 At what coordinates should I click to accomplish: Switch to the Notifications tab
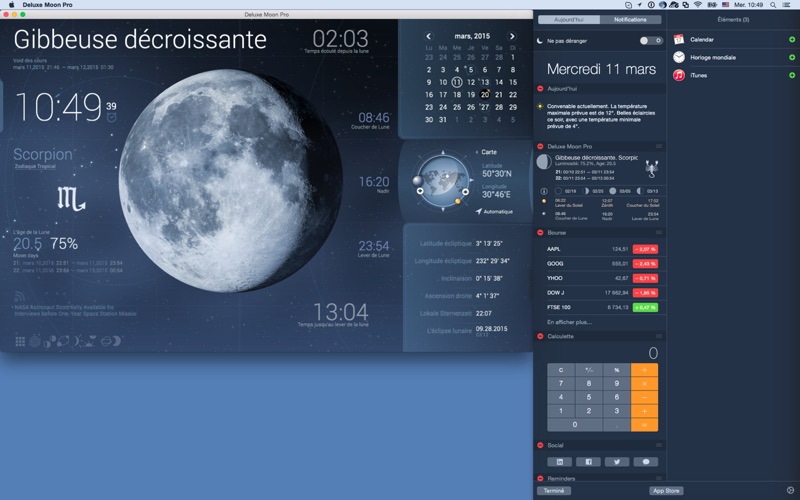click(x=630, y=19)
